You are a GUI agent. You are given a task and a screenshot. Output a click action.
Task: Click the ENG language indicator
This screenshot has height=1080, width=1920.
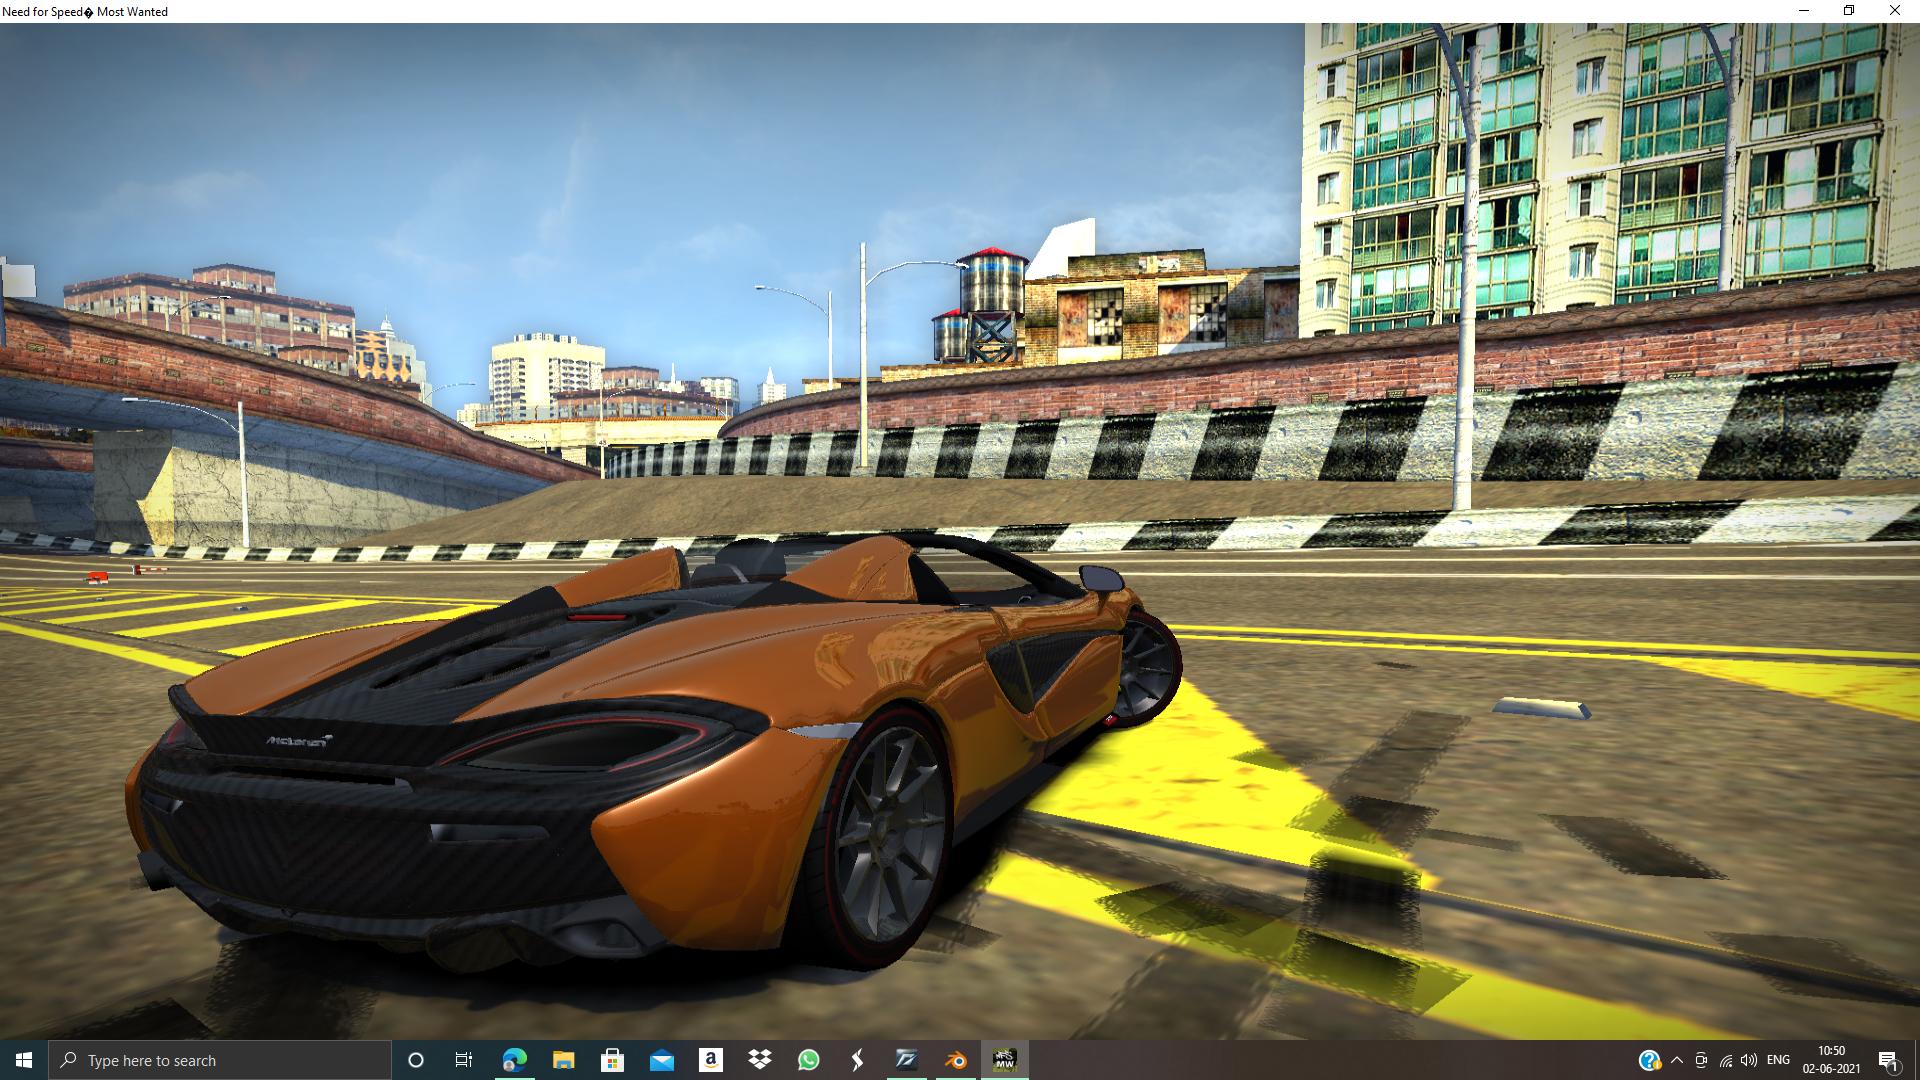[x=1778, y=1060]
